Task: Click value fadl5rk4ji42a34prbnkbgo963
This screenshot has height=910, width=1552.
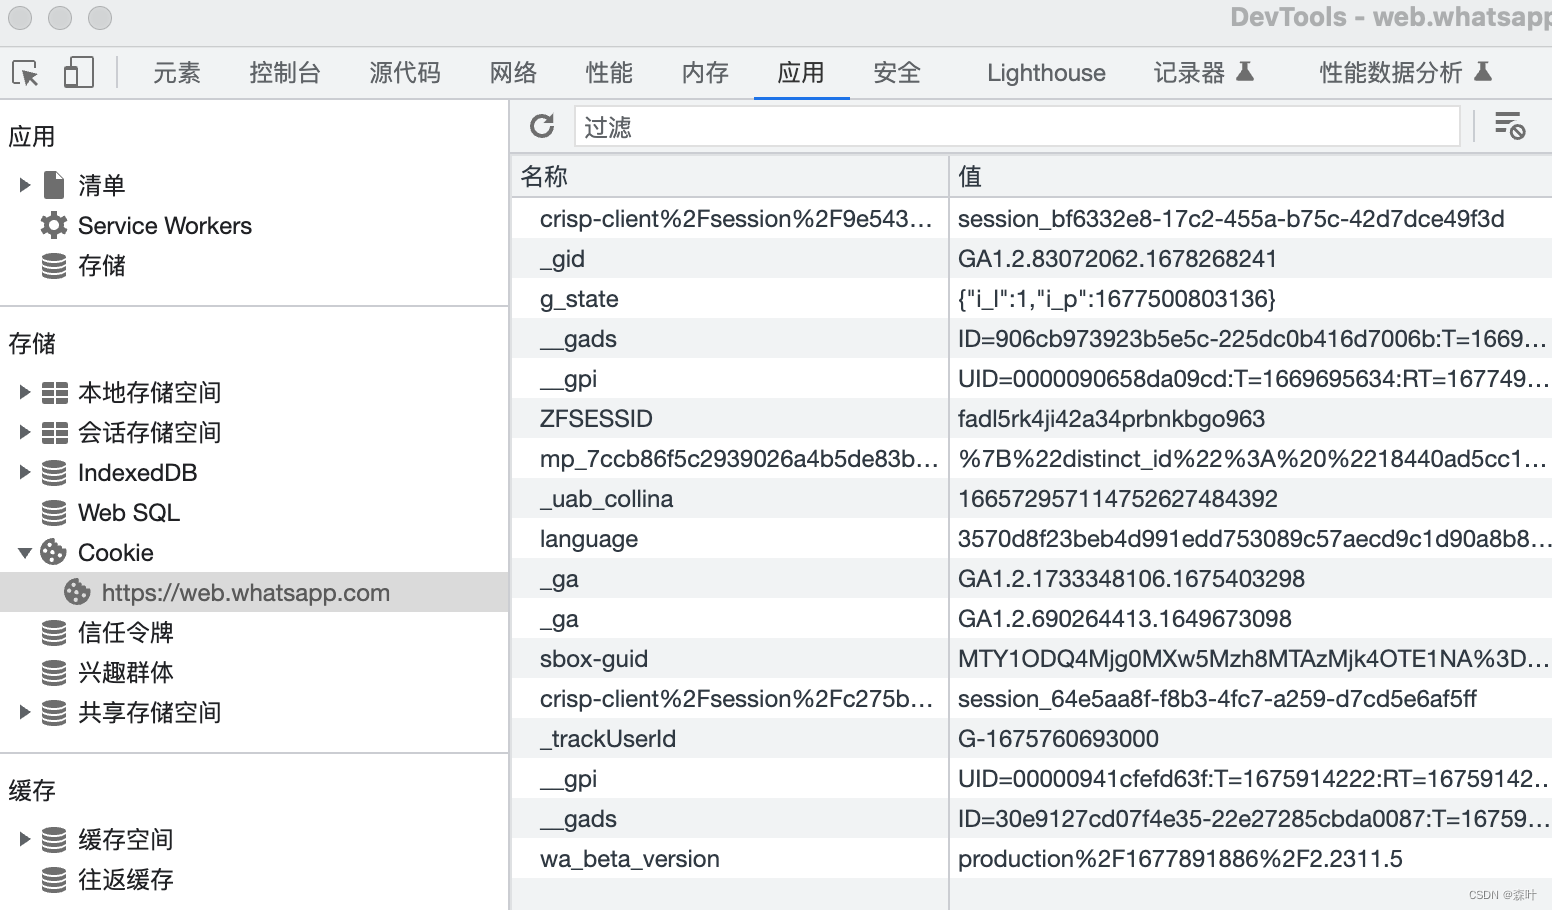Action: tap(1111, 419)
